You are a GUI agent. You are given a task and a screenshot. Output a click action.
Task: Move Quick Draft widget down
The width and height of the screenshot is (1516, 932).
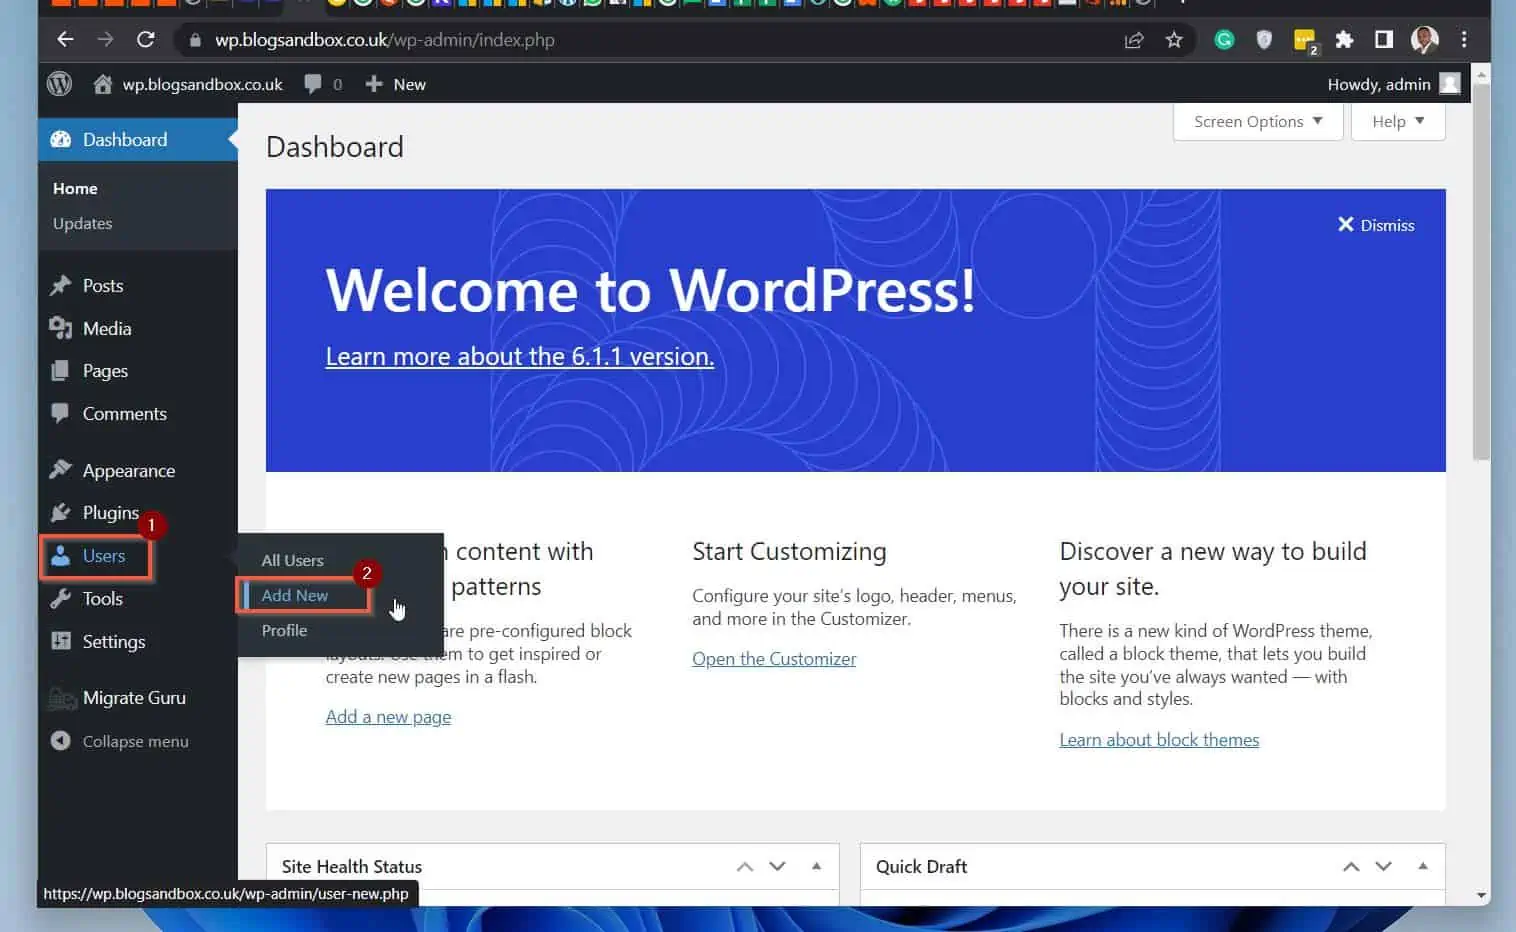tap(1383, 866)
